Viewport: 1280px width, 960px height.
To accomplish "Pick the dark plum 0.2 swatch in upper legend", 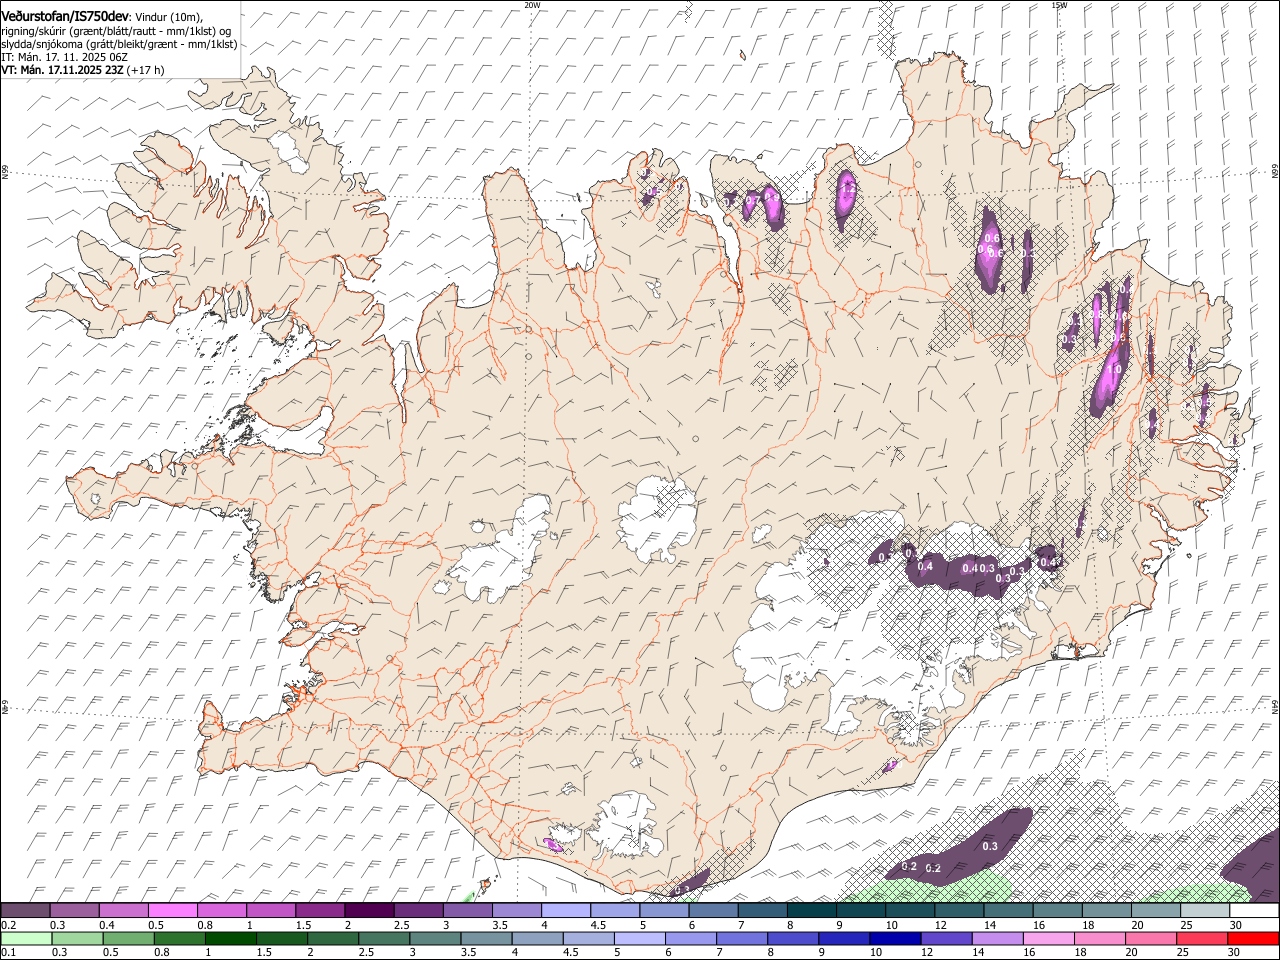I will (25, 911).
